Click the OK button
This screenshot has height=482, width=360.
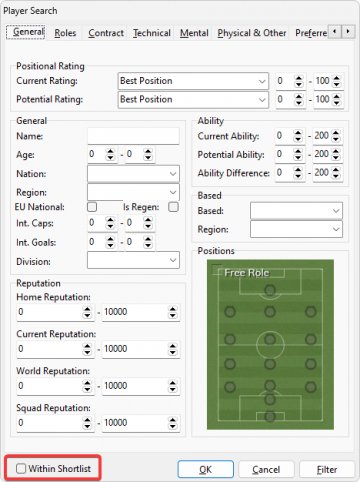tap(206, 469)
